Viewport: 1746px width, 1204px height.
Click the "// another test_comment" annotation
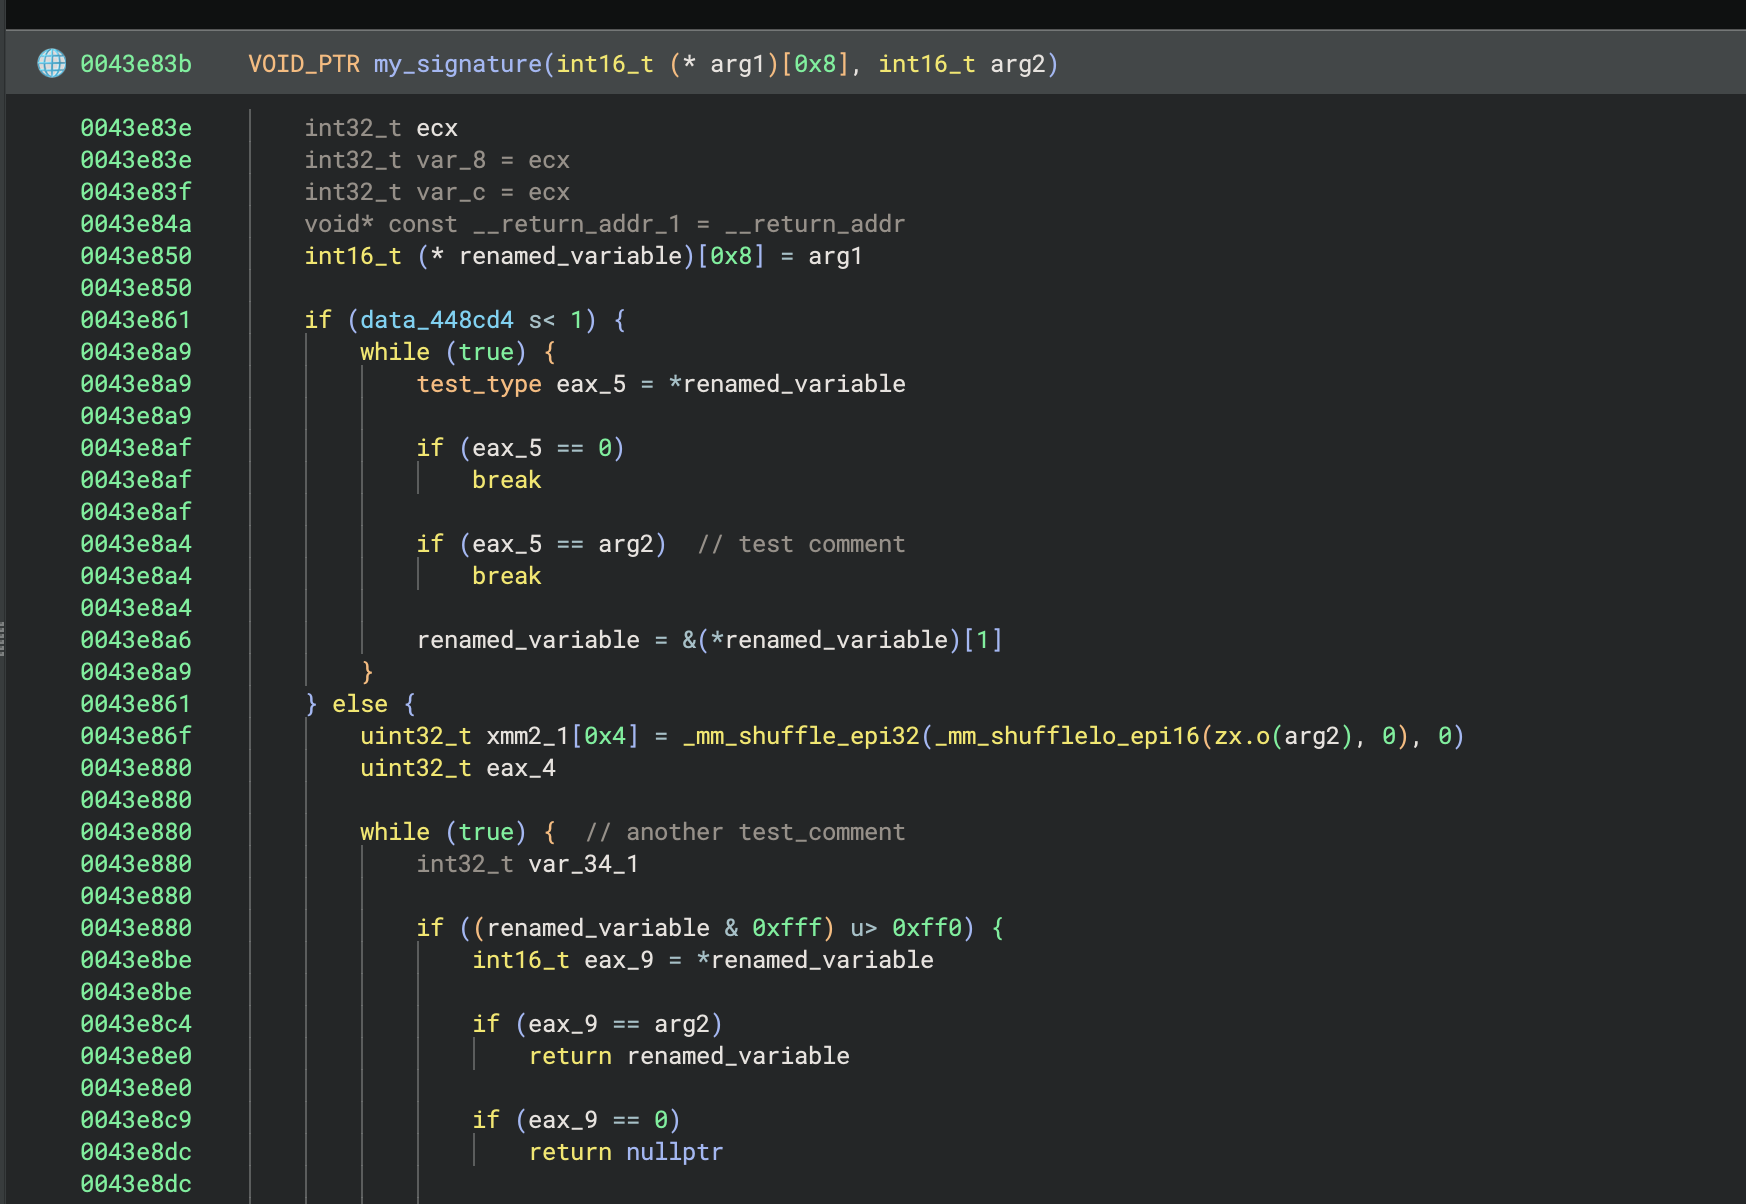tap(745, 832)
